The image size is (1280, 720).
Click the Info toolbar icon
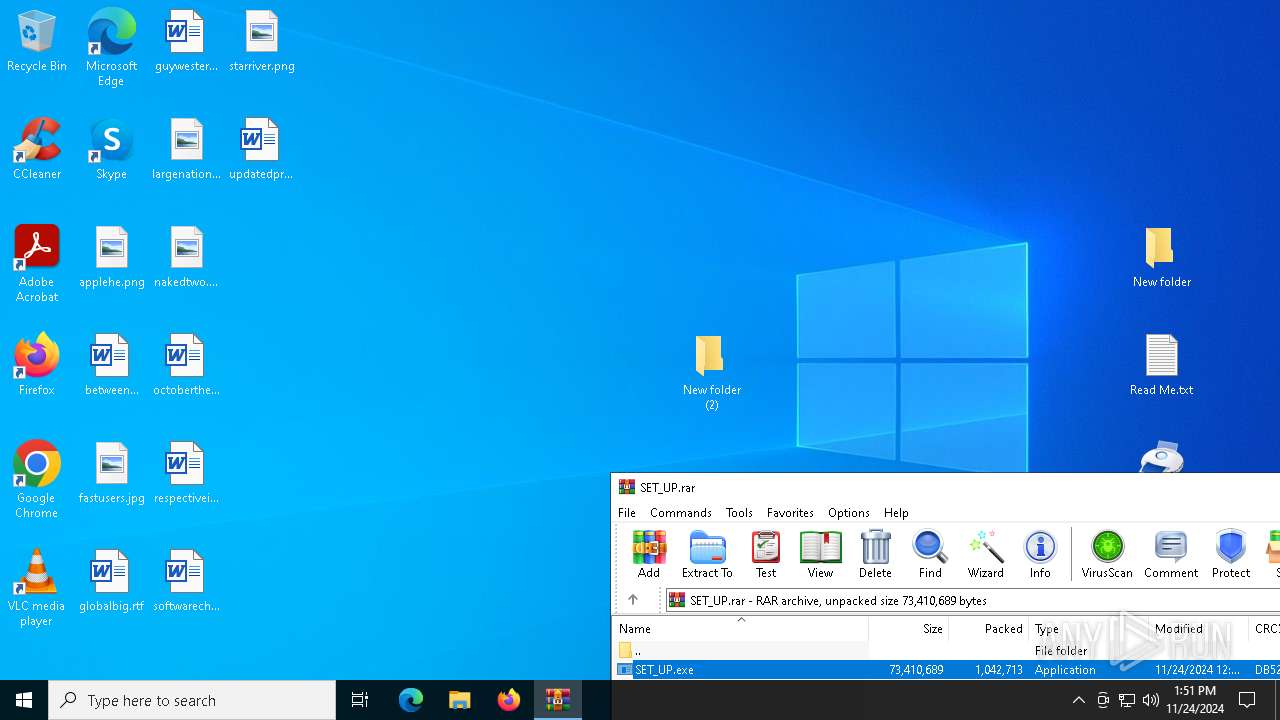[1040, 554]
